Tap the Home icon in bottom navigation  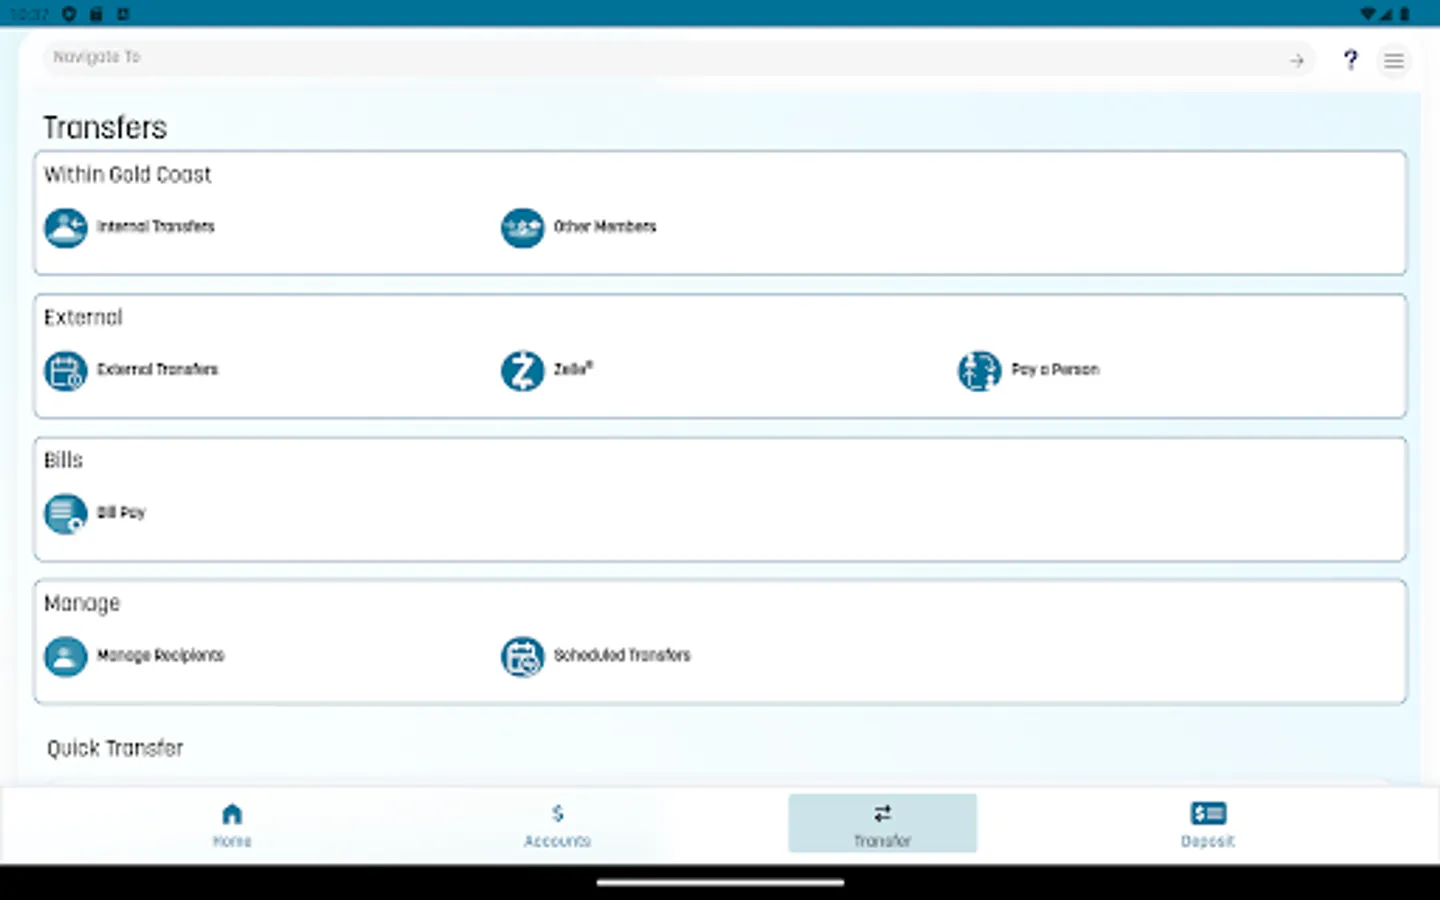coord(232,813)
